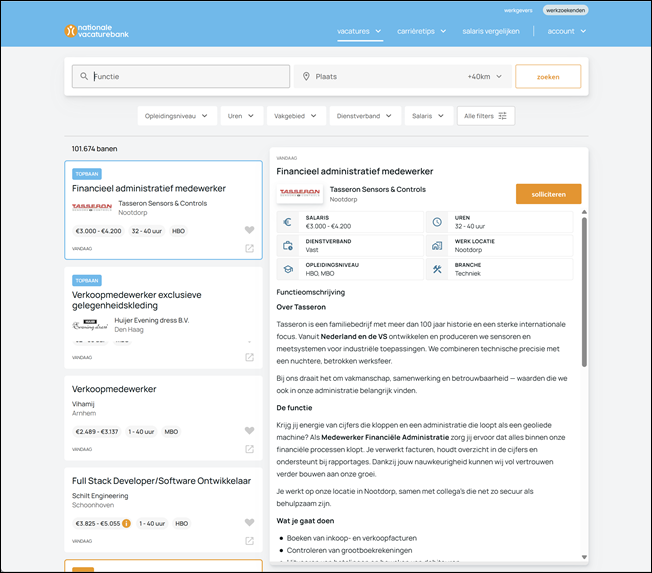Open the +40km distance dropdown
Screen dimensions: 652x573
485,77
